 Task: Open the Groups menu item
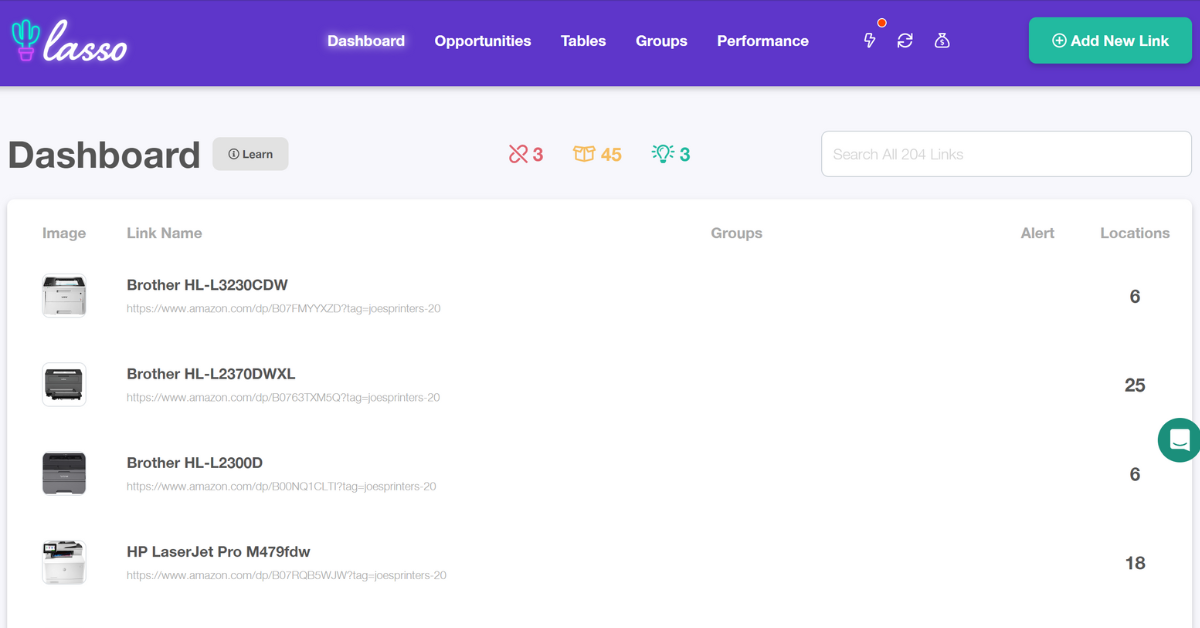pos(662,41)
